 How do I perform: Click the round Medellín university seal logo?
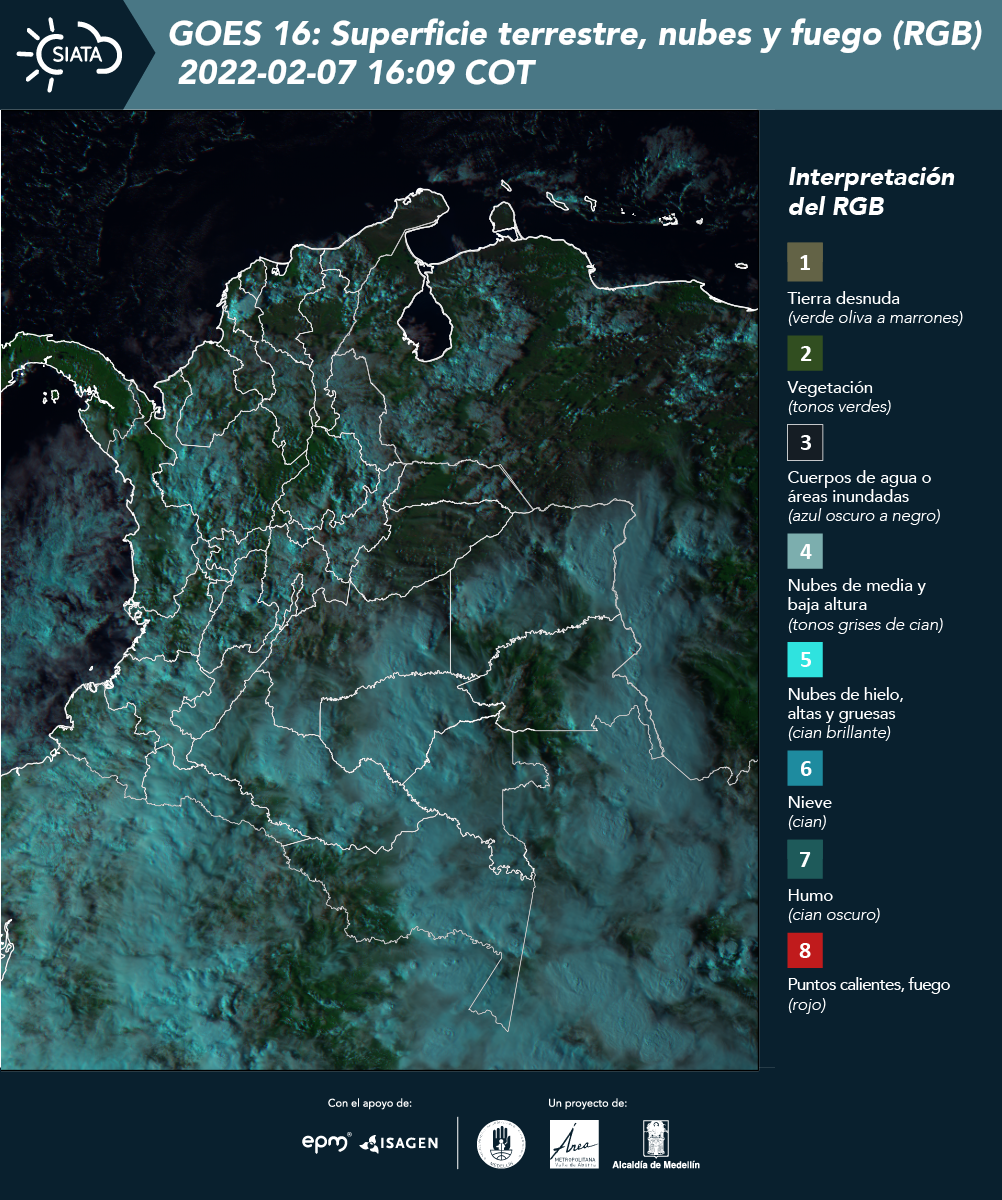click(x=501, y=1144)
